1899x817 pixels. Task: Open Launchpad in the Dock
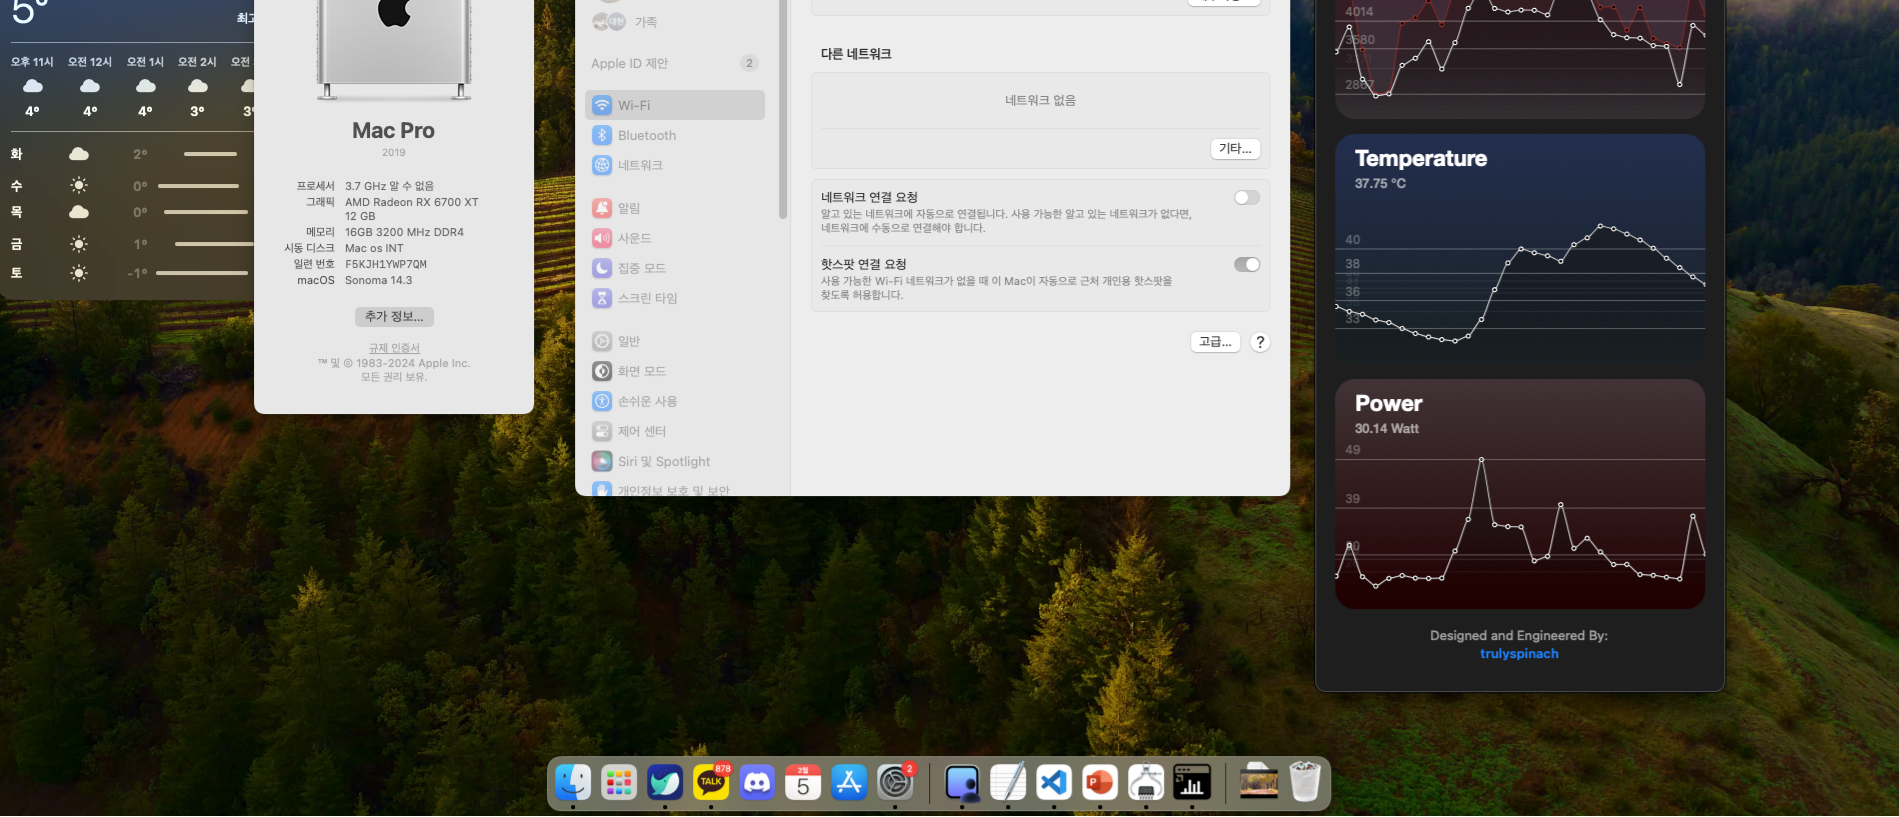[619, 782]
